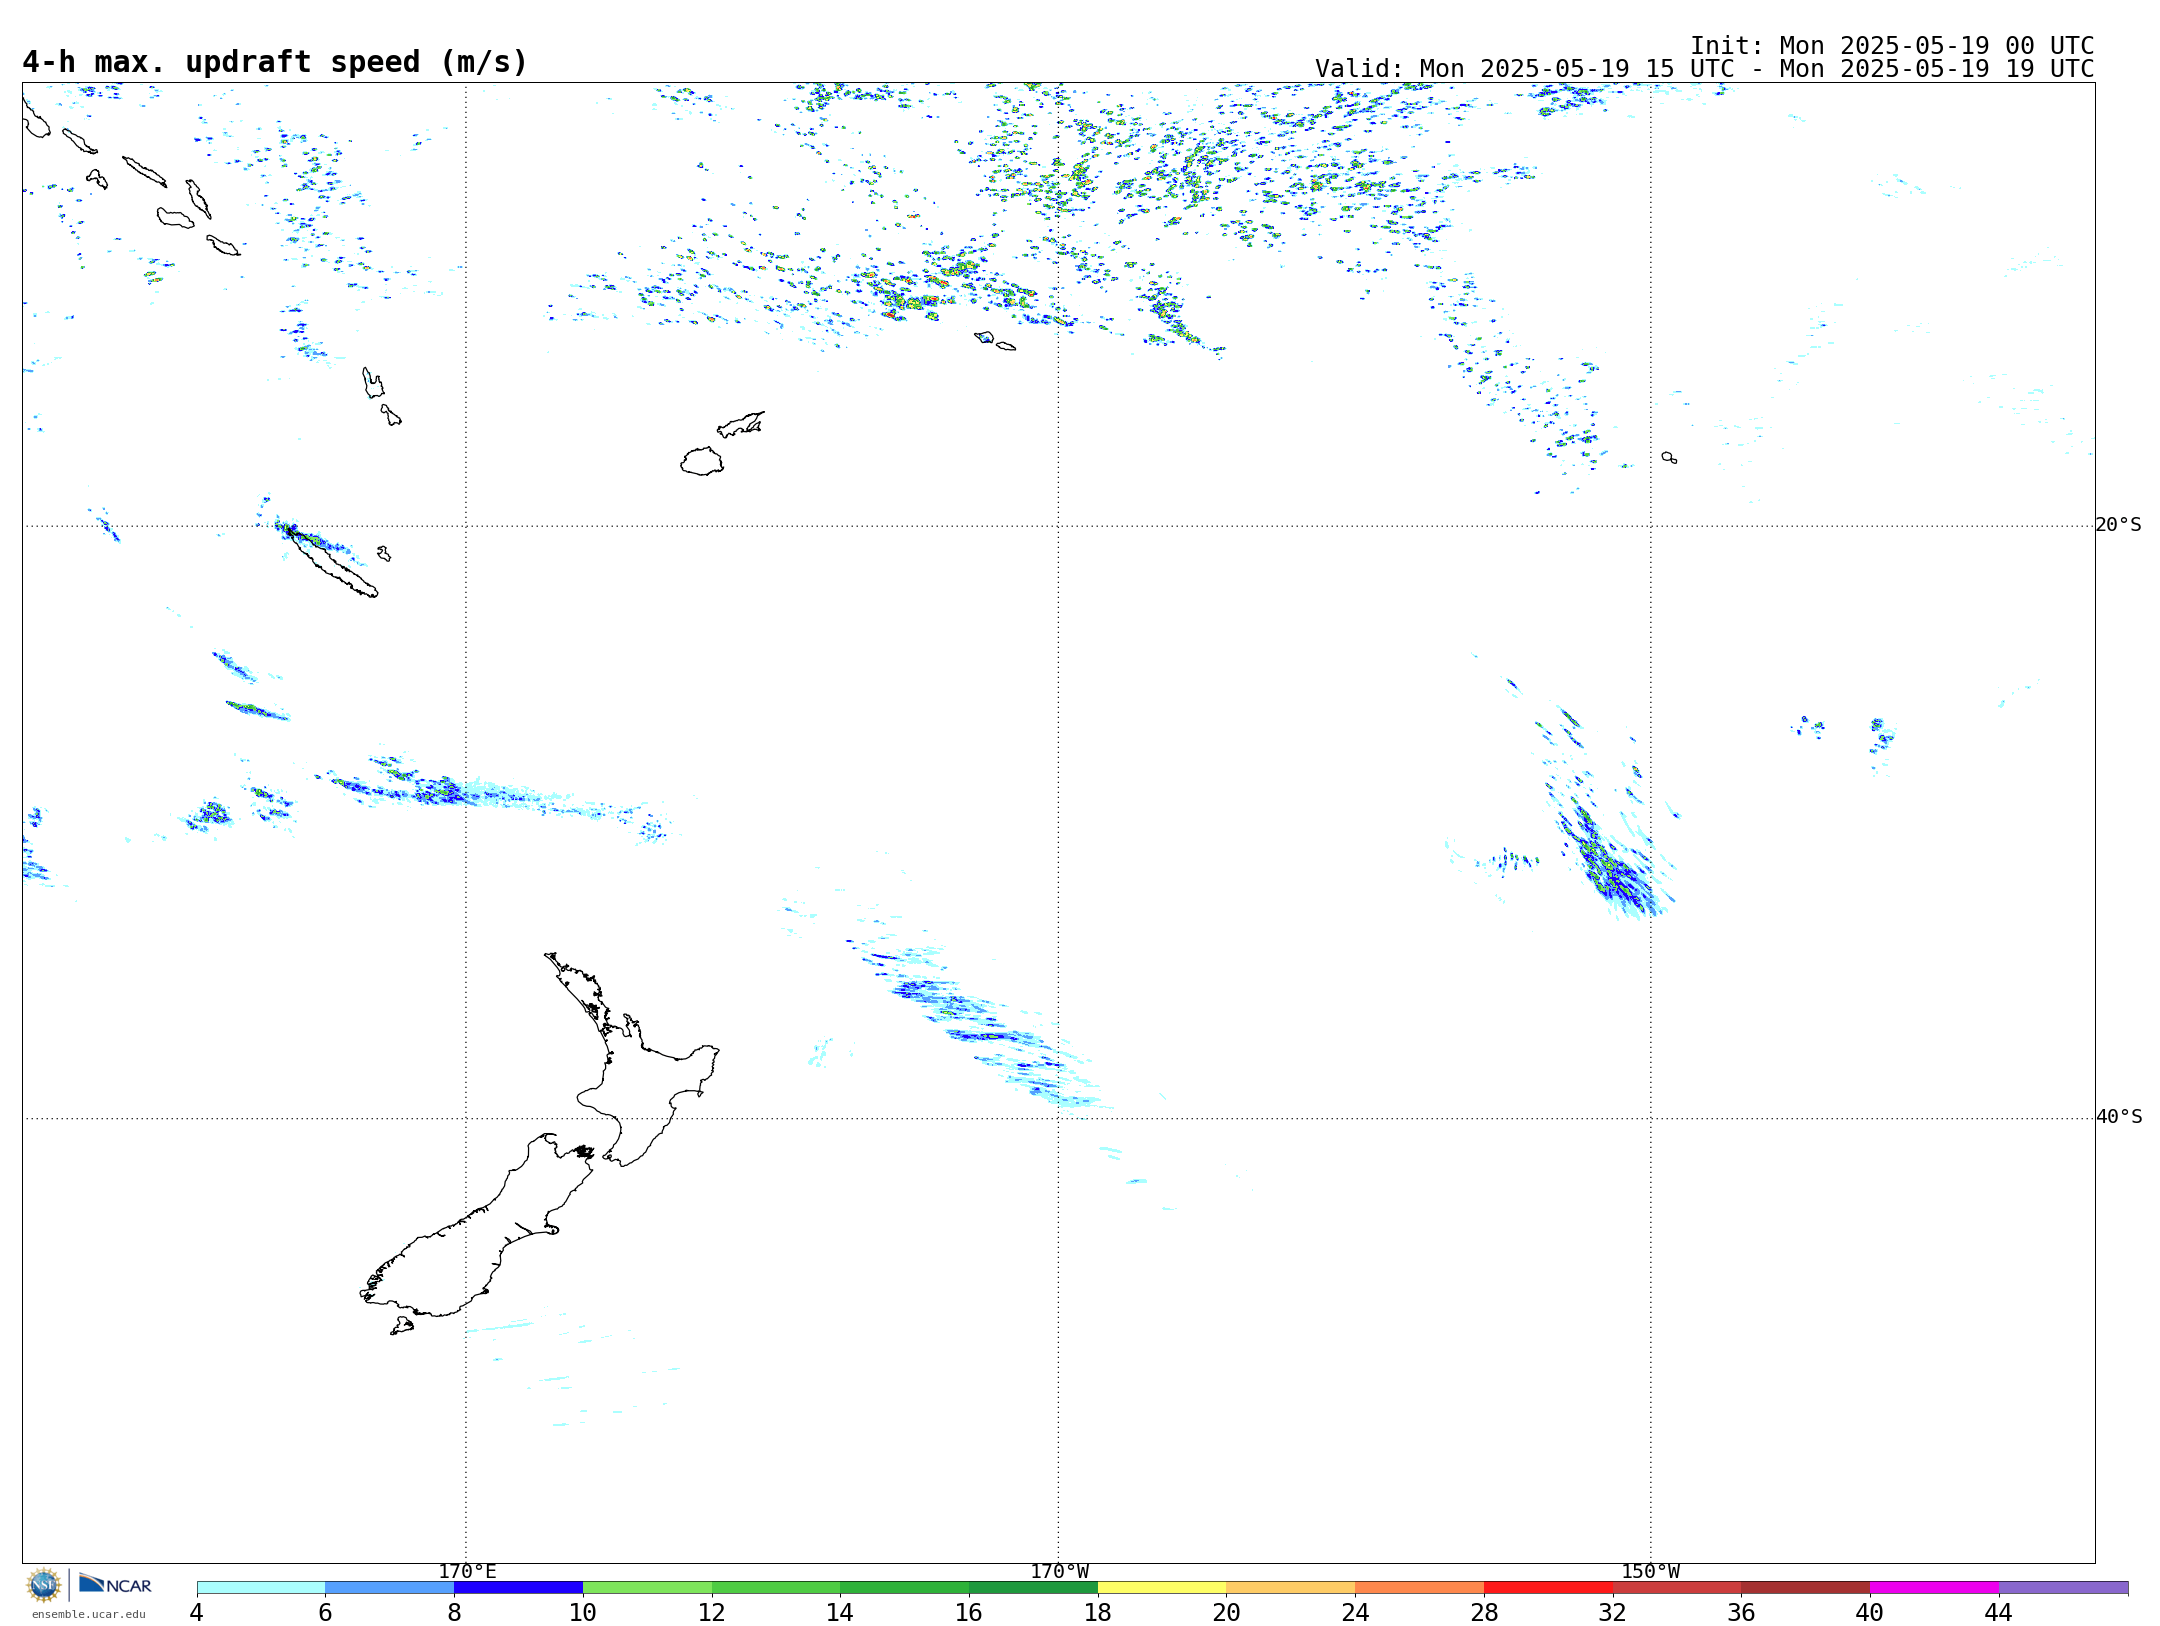Pick the light orange 20–24 colorbar swatch
2160x1626 pixels.
coord(1291,1588)
